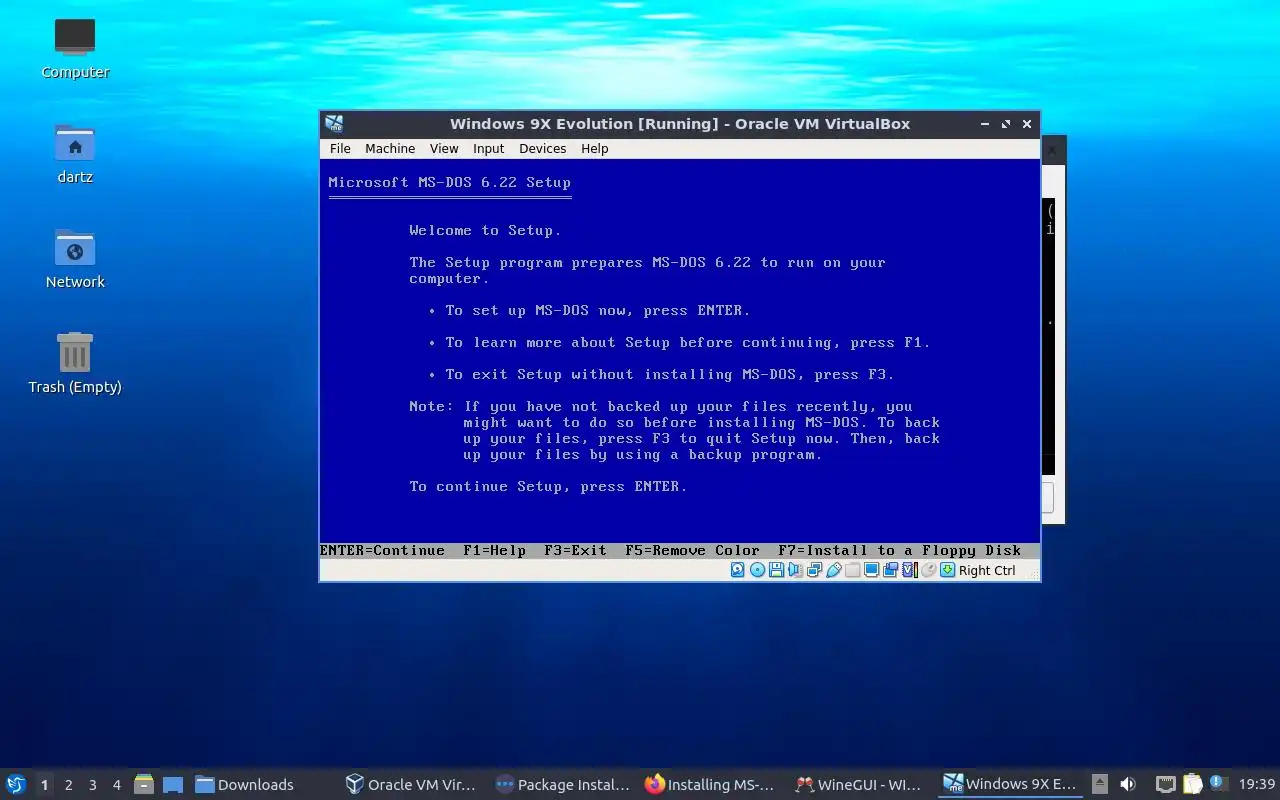Open the Network desktop icon
1280x800 pixels.
75,258
